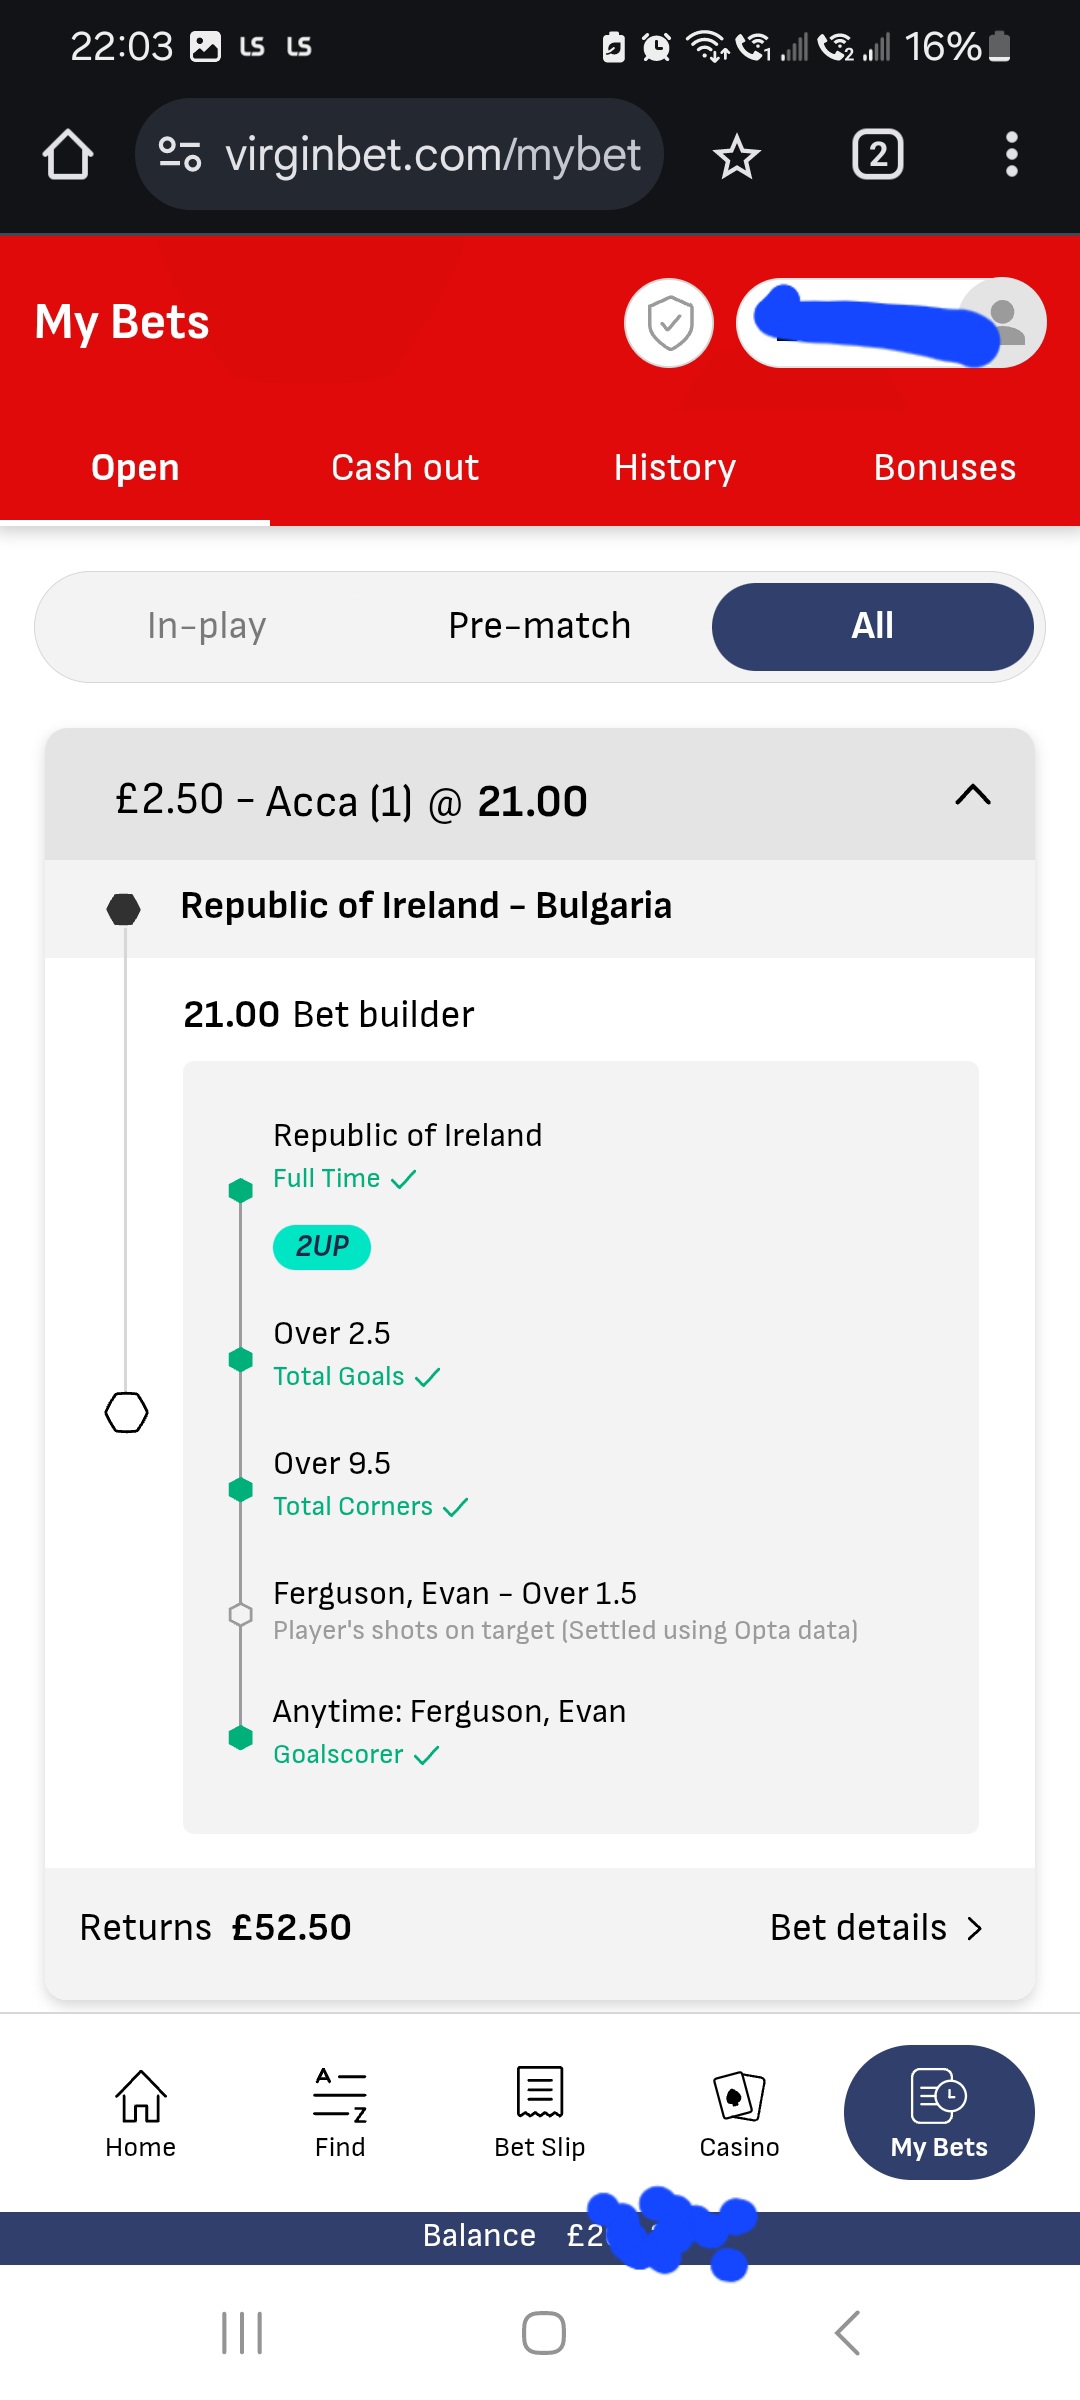Open the browser tab switcher showing 2

coord(877,155)
